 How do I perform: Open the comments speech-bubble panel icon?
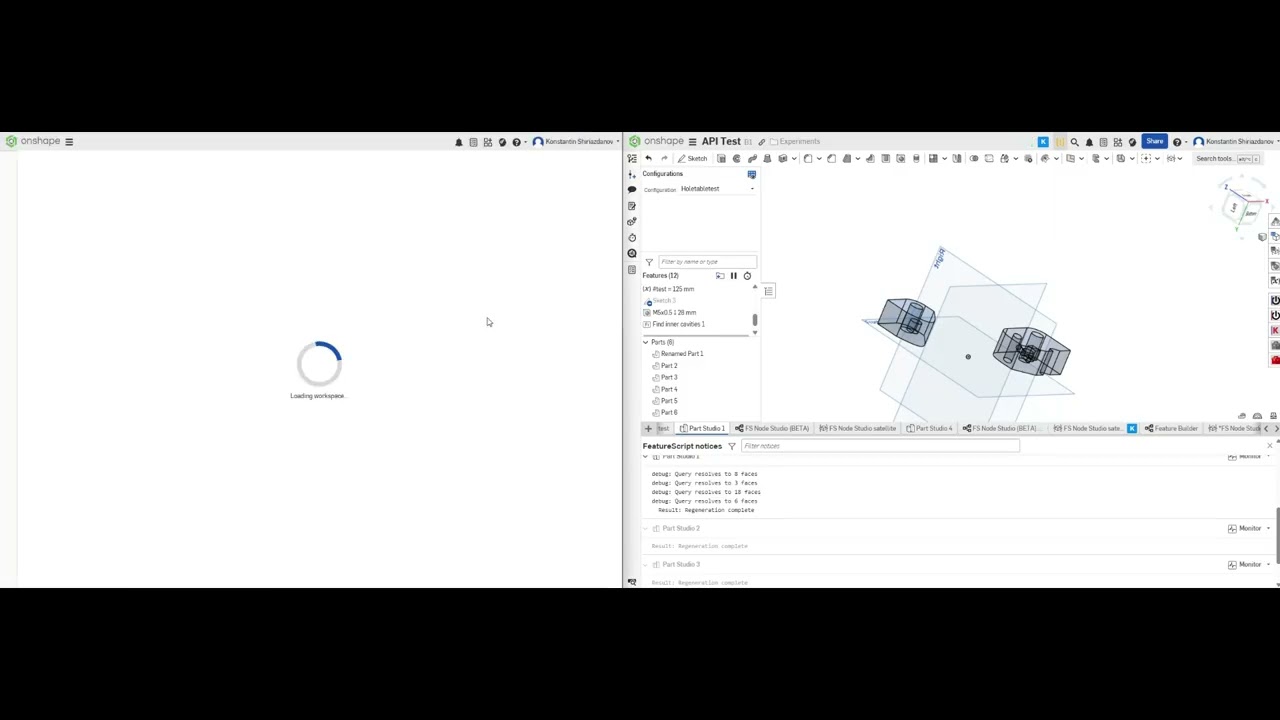click(x=632, y=190)
